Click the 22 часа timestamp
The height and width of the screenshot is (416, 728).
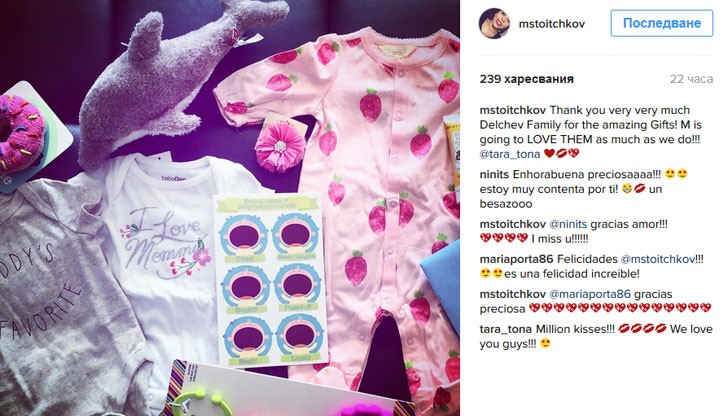click(691, 79)
